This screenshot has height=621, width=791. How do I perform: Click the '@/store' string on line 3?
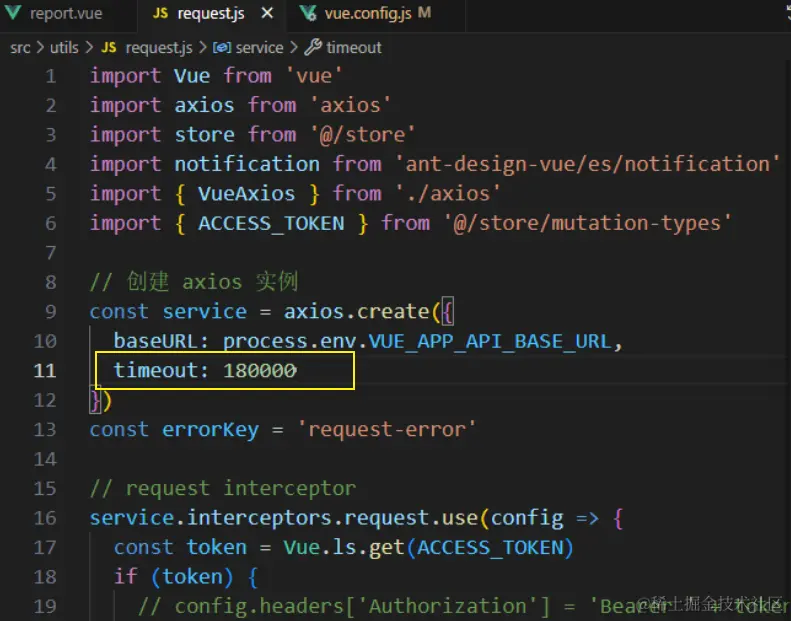click(x=362, y=135)
